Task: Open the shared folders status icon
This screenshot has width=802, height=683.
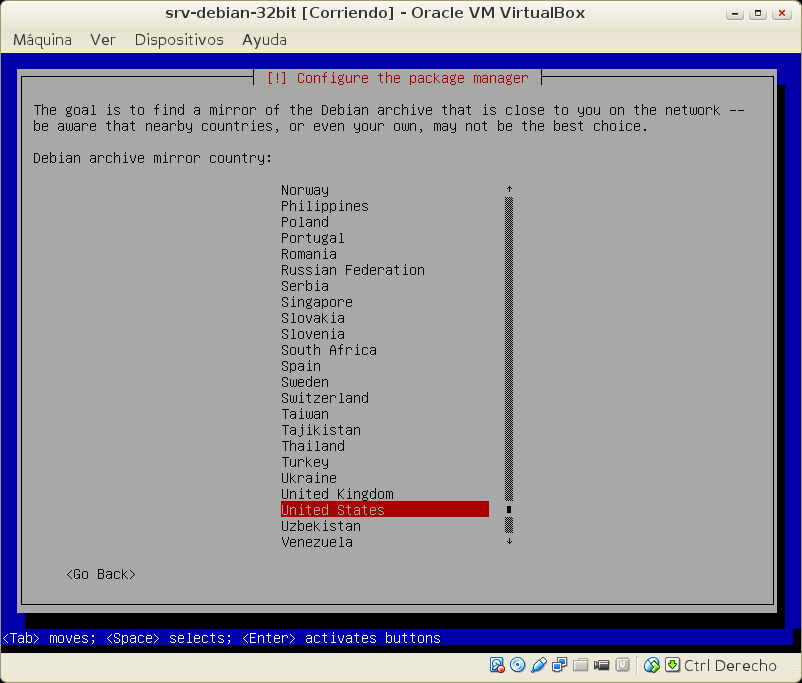Action: (x=581, y=665)
